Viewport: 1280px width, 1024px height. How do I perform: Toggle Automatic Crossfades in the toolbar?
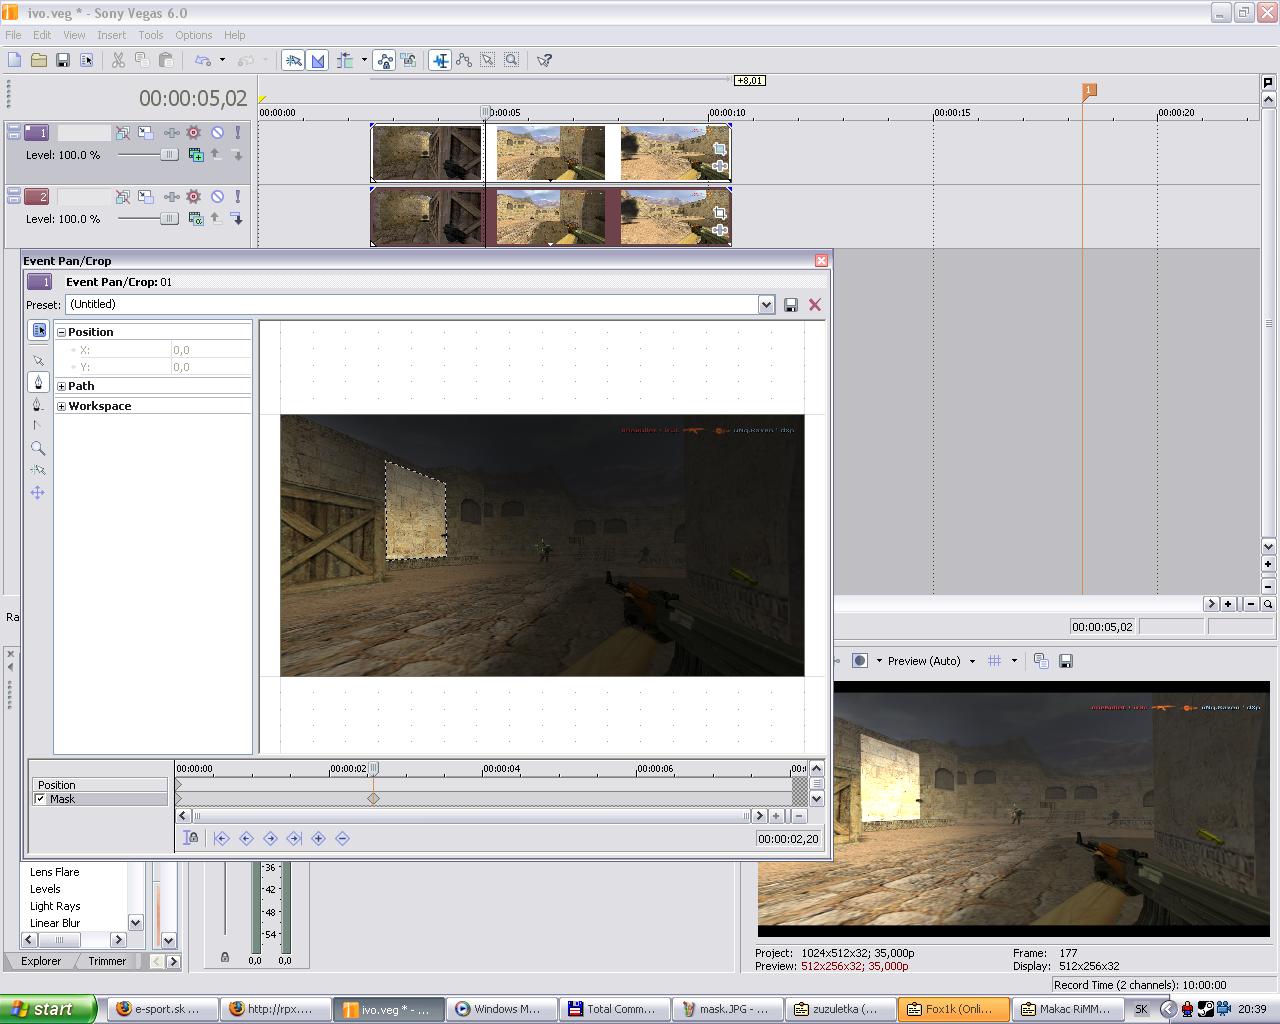[x=318, y=60]
